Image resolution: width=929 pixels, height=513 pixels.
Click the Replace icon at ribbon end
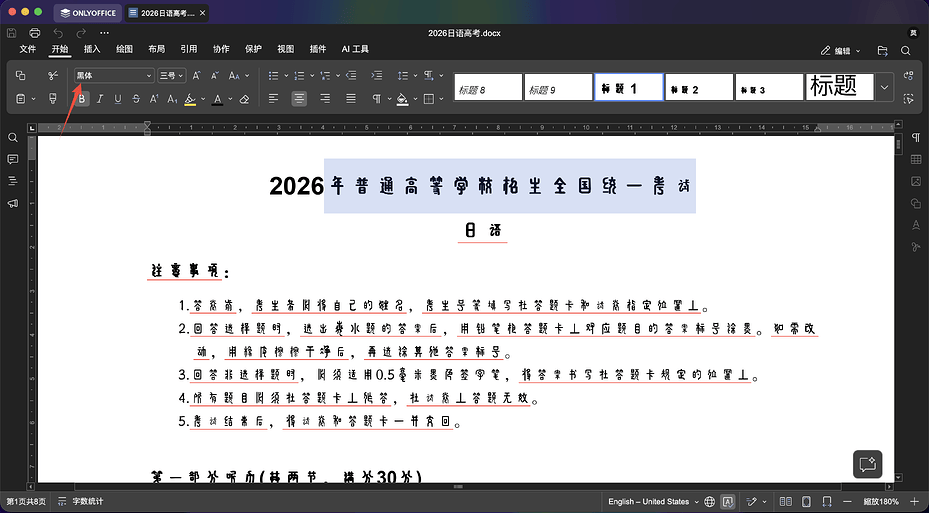(909, 75)
